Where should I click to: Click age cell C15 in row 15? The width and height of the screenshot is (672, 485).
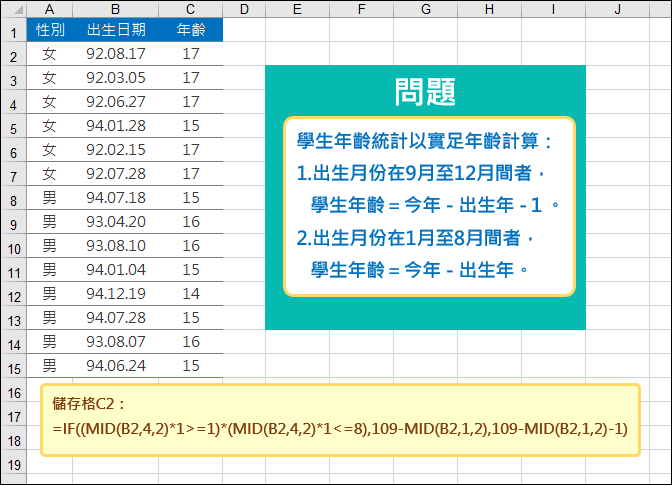[x=190, y=365]
